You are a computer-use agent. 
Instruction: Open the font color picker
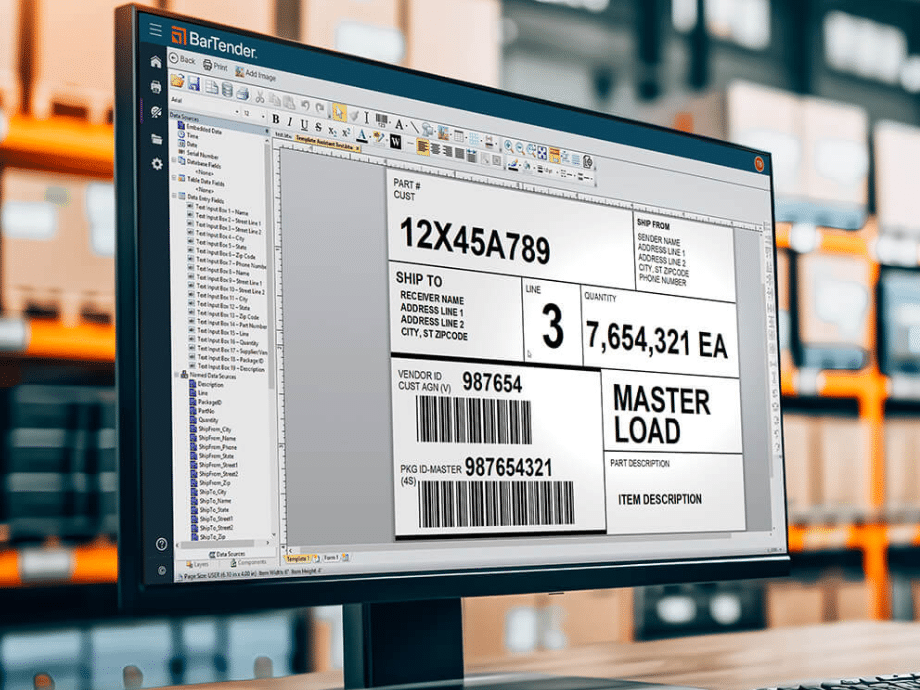[x=362, y=136]
